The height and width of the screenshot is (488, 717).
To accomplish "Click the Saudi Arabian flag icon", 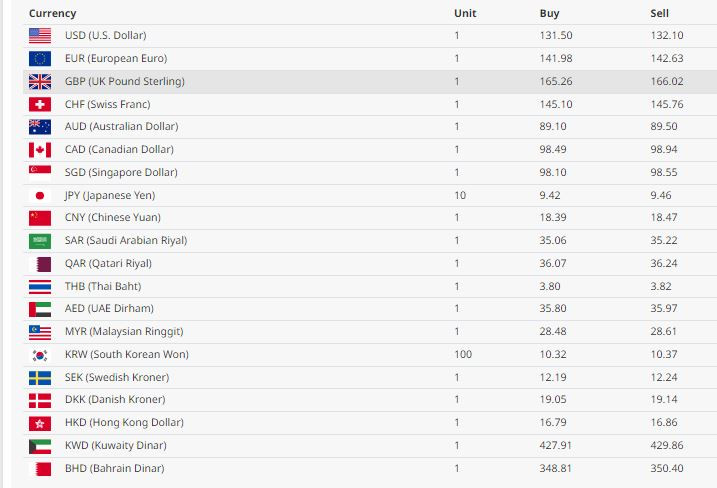I will point(40,241).
